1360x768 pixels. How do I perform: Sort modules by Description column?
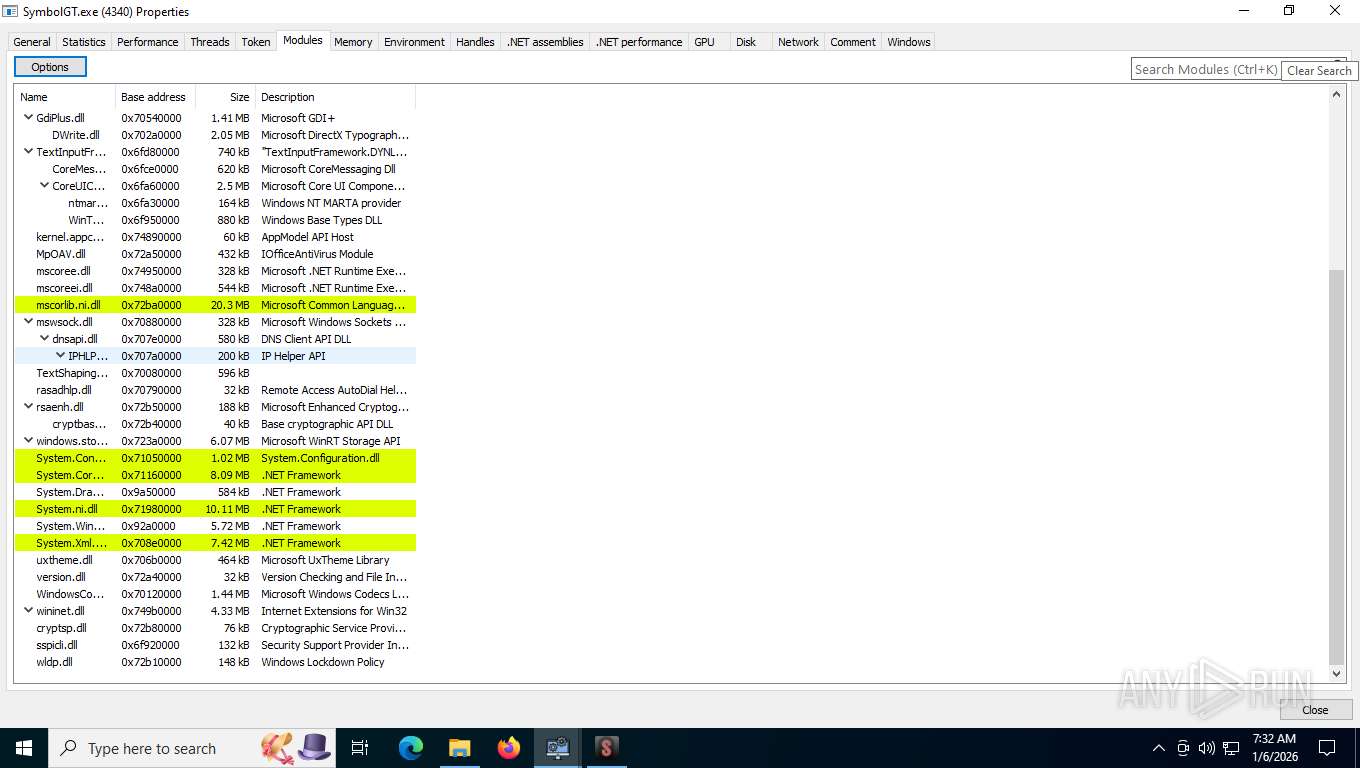(335, 97)
